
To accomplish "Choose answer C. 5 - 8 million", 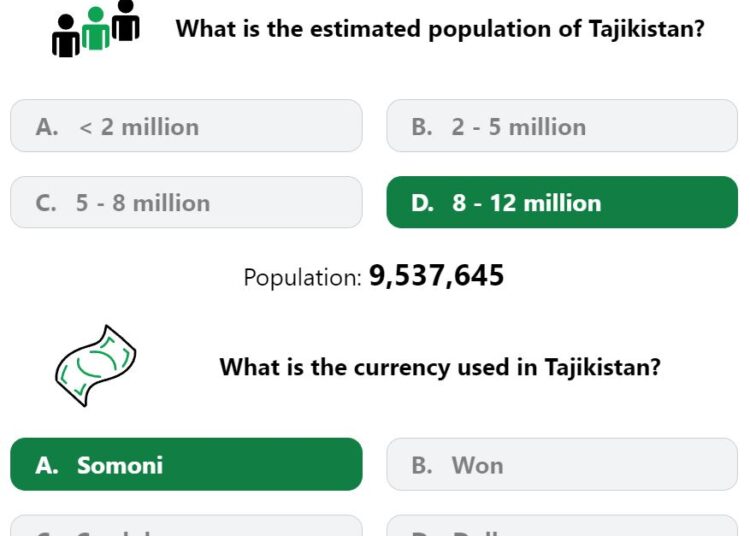I will pos(186,202).
